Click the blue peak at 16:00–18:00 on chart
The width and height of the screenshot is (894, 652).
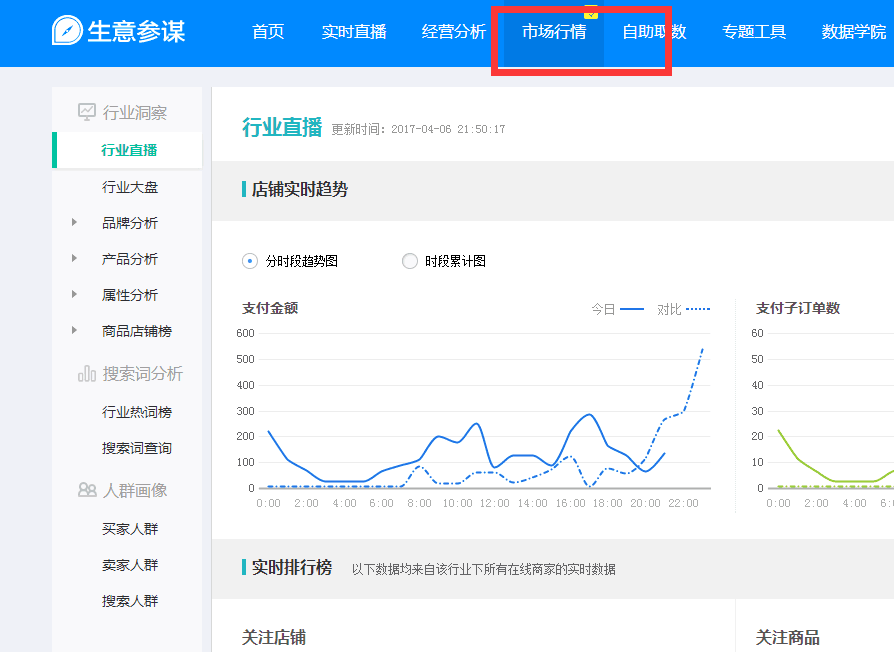[589, 415]
